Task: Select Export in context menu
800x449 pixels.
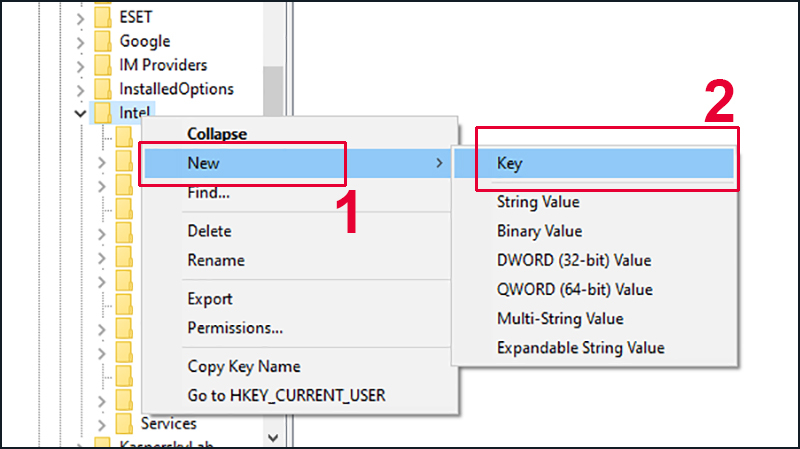Action: pos(210,298)
